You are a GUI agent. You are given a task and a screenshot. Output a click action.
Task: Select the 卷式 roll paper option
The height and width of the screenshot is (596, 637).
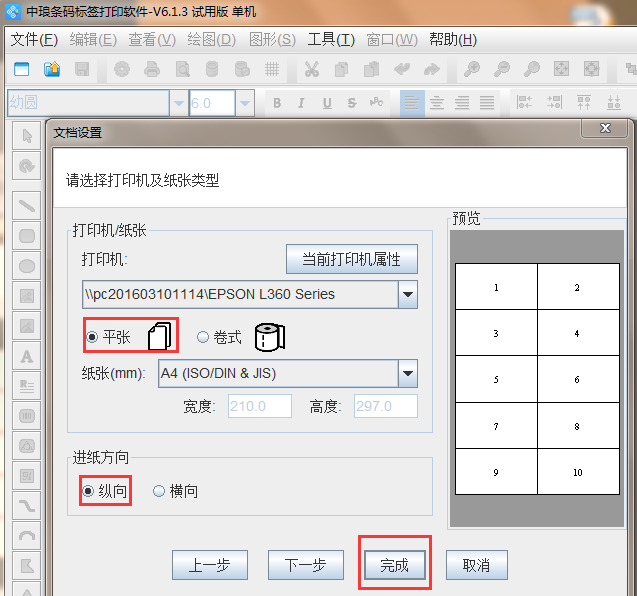tap(203, 338)
